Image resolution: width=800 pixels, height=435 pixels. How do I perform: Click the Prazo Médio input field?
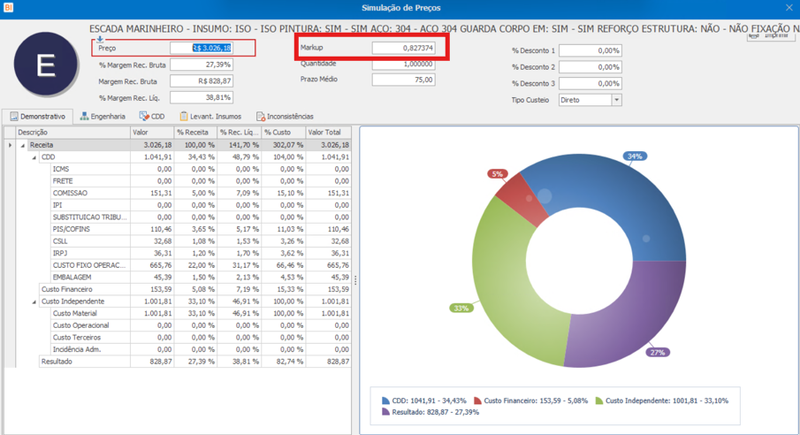pyautogui.click(x=403, y=80)
